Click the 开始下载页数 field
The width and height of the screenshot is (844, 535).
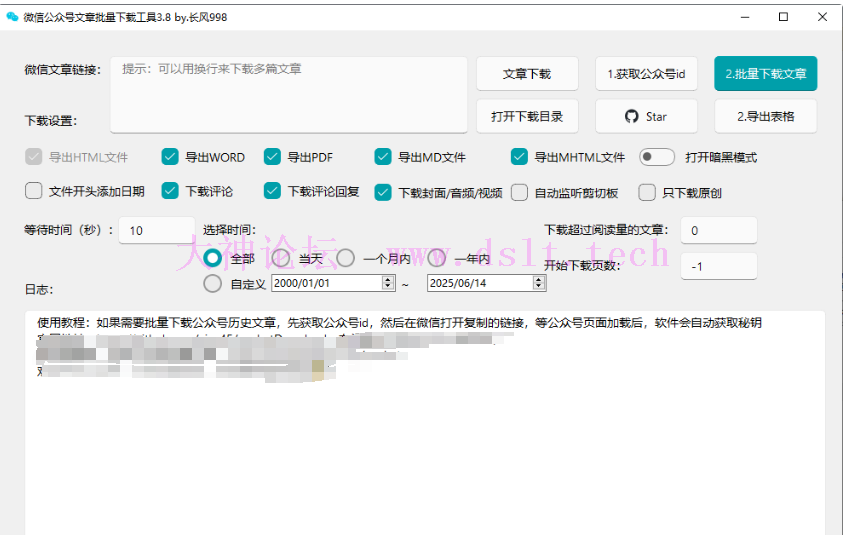[719, 266]
